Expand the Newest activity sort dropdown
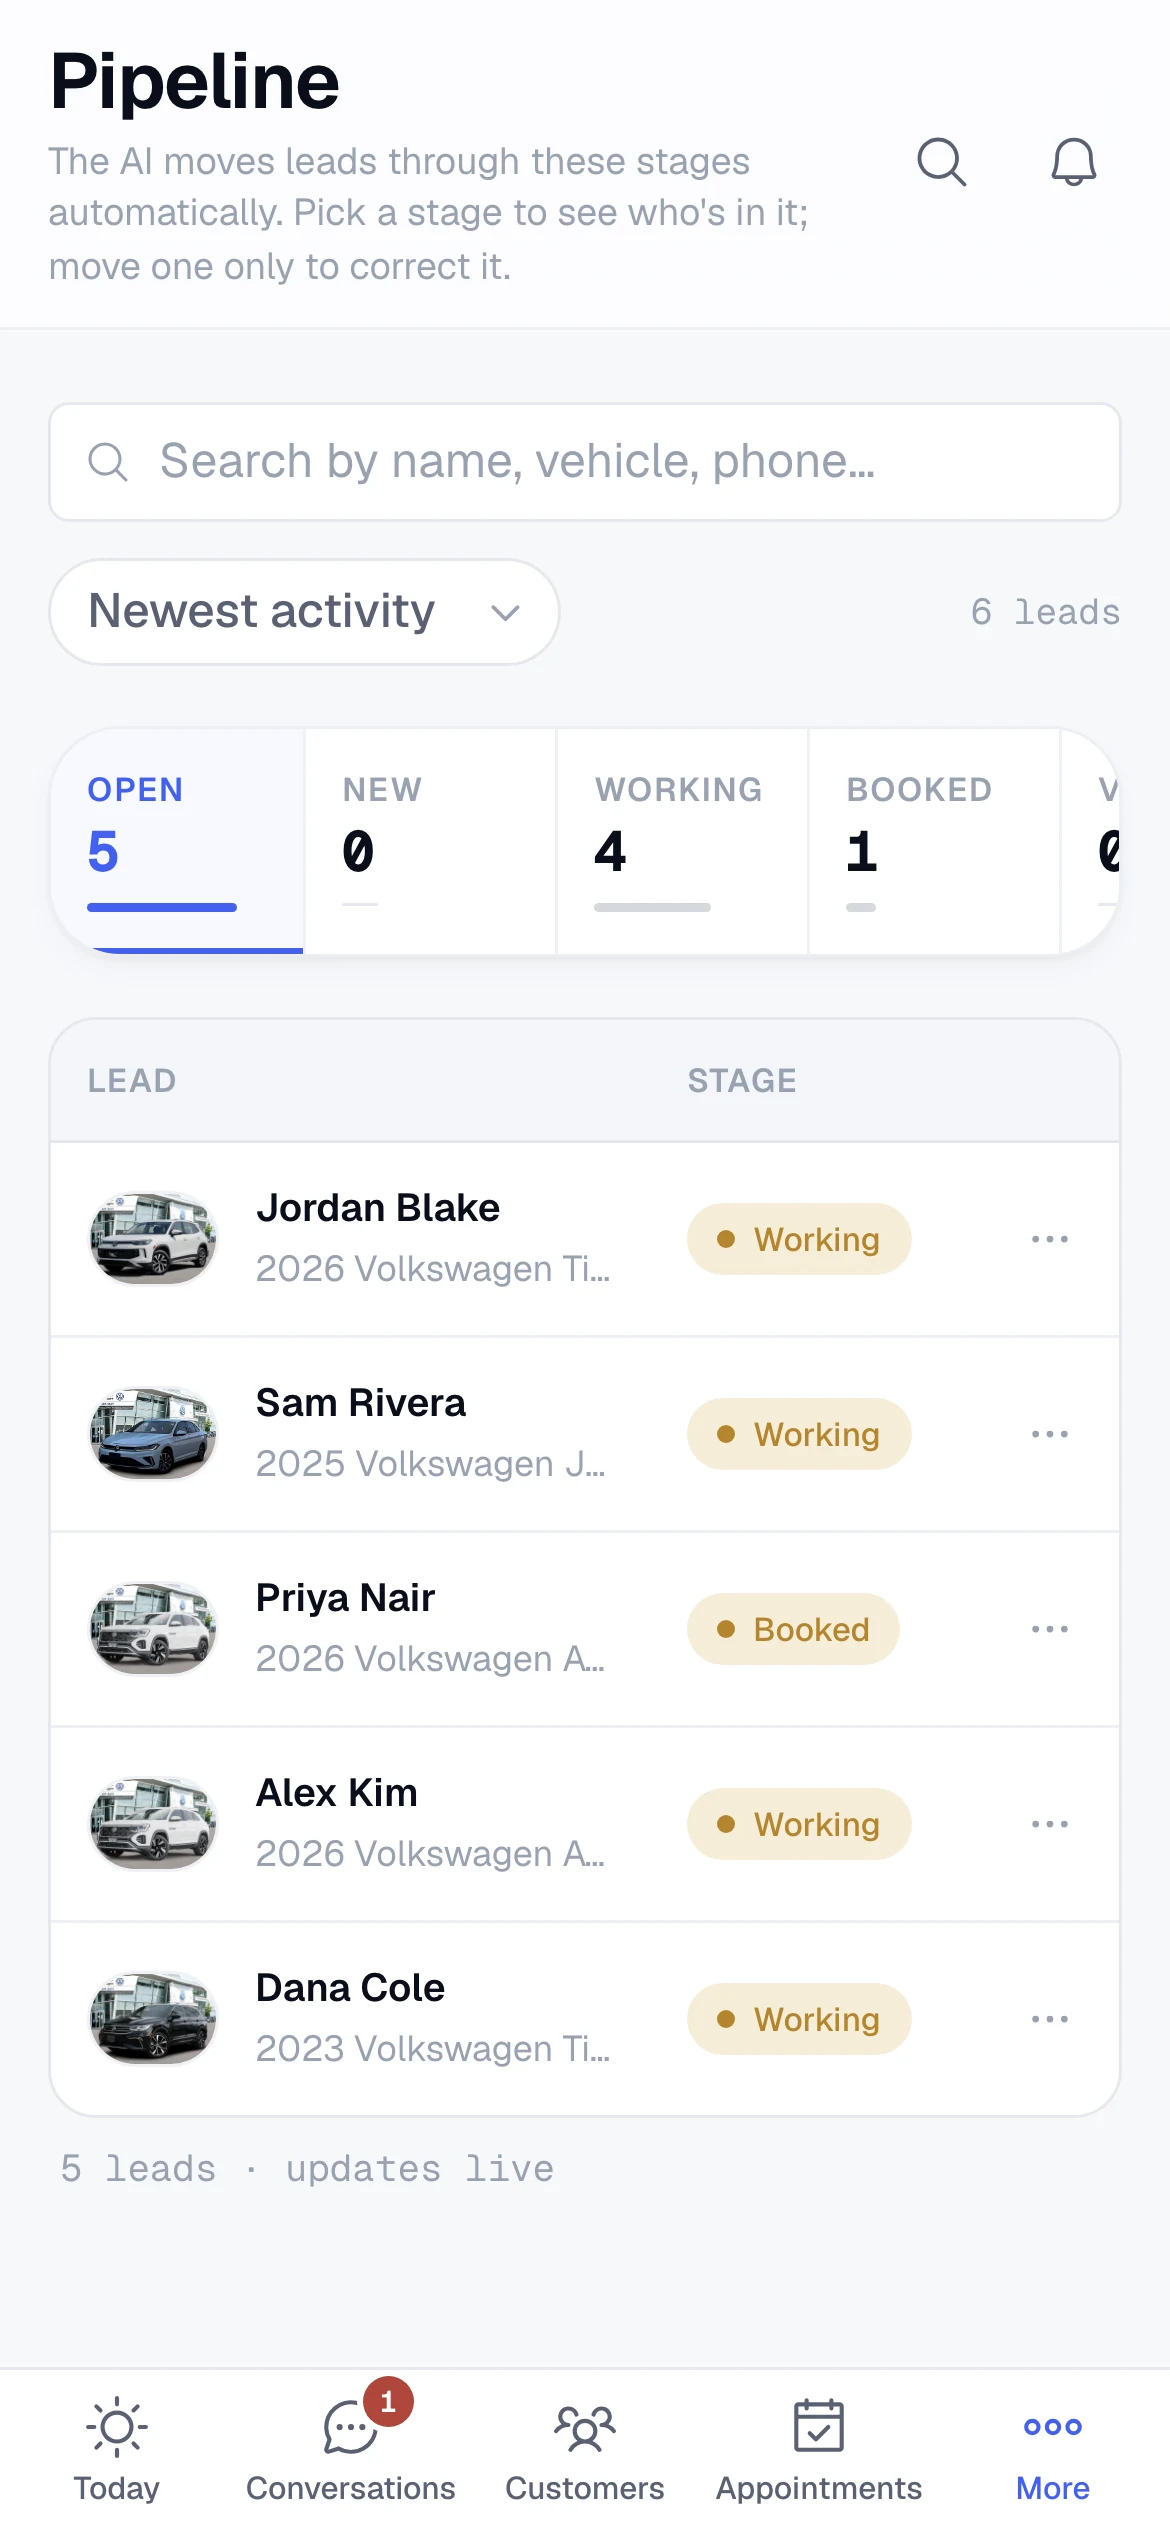 (304, 612)
